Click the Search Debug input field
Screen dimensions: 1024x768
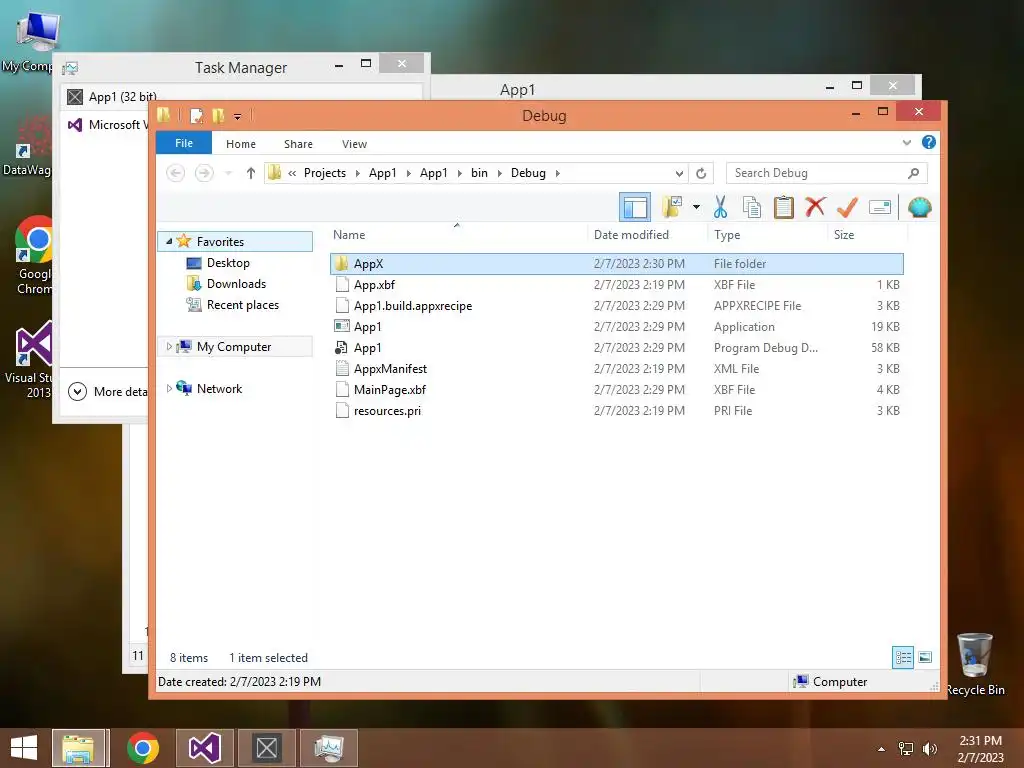(816, 173)
